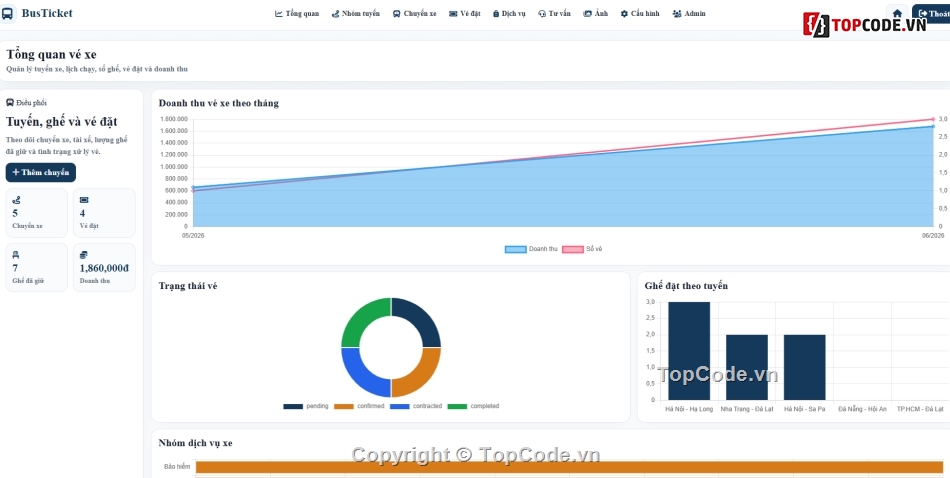Go to Nhóm tuyến menu item
950x478 pixels.
pyautogui.click(x=356, y=13)
